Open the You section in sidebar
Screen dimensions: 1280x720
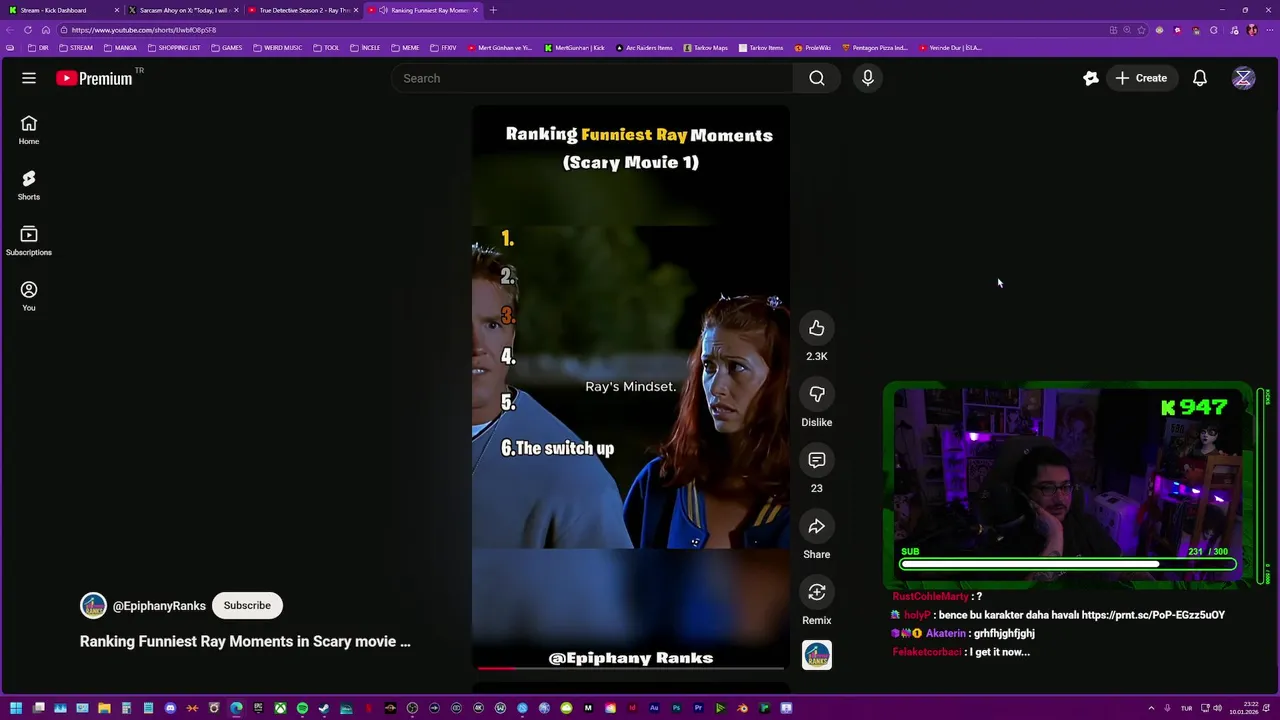point(29,296)
